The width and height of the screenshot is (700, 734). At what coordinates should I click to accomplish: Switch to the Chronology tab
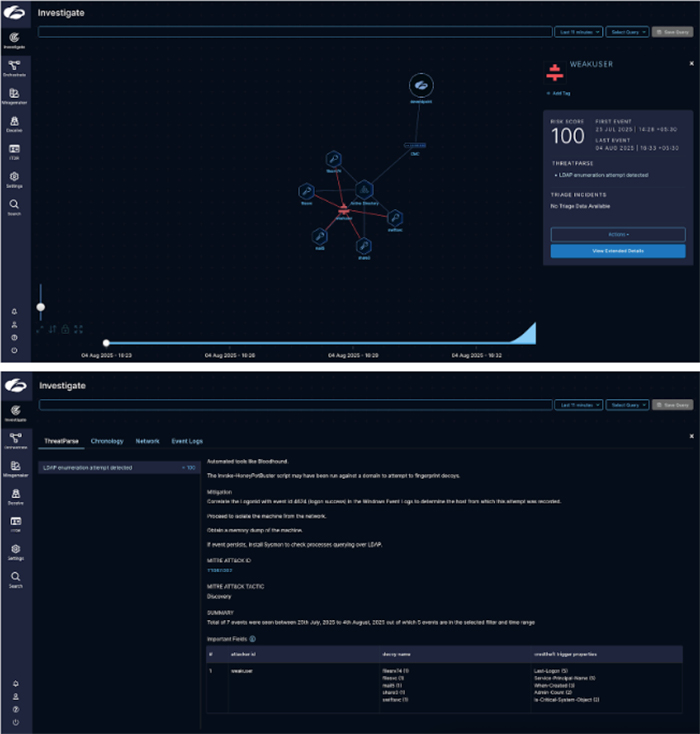pyautogui.click(x=107, y=440)
